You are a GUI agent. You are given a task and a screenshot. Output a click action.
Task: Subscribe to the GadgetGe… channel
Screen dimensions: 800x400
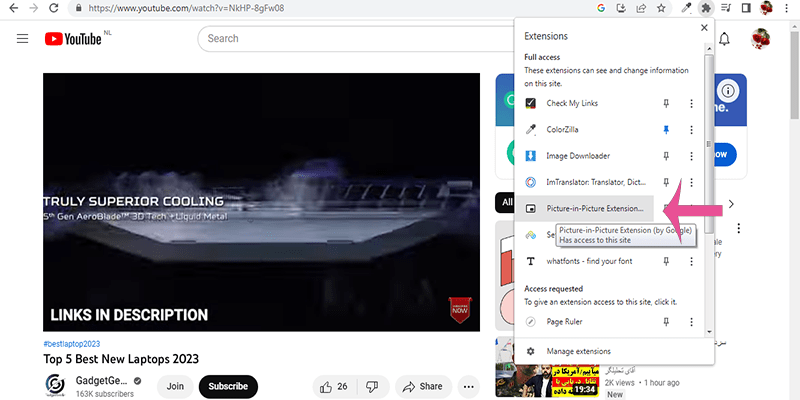(228, 386)
